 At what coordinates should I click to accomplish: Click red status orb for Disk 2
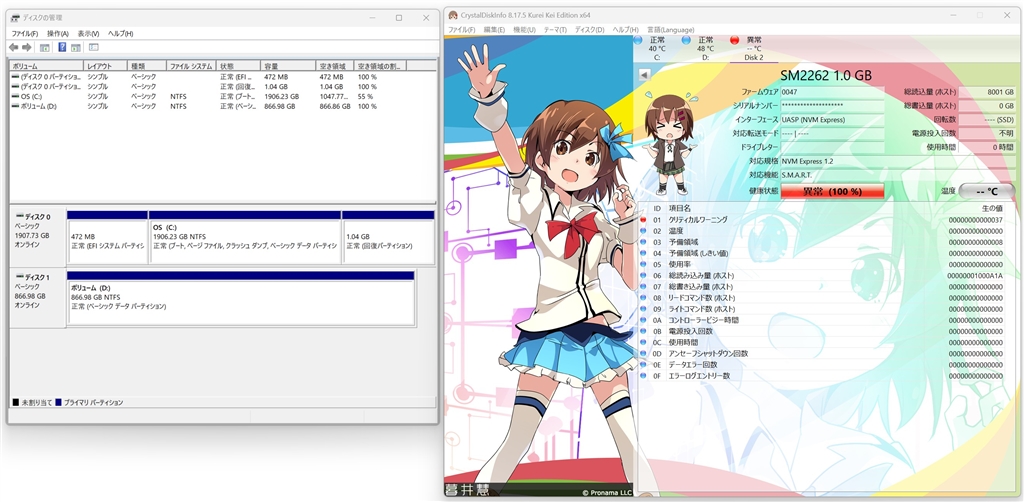click(x=734, y=40)
